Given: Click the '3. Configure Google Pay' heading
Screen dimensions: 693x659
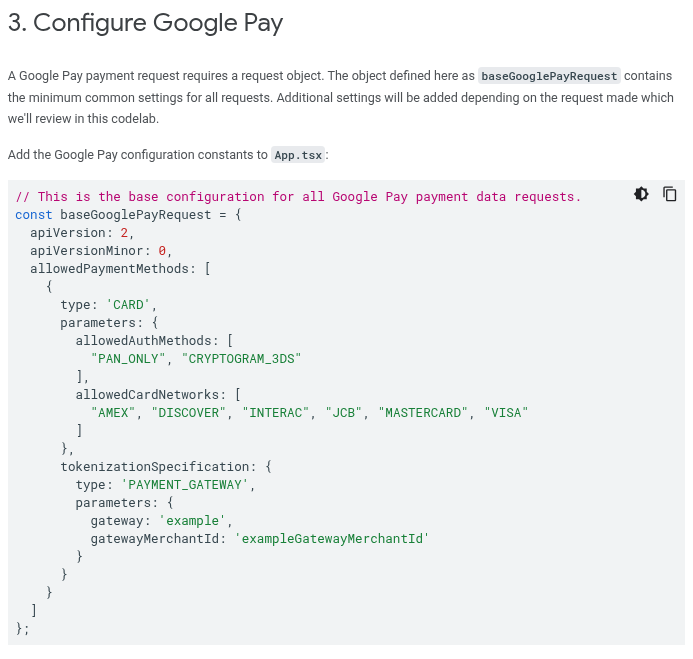Looking at the screenshot, I should [x=145, y=23].
